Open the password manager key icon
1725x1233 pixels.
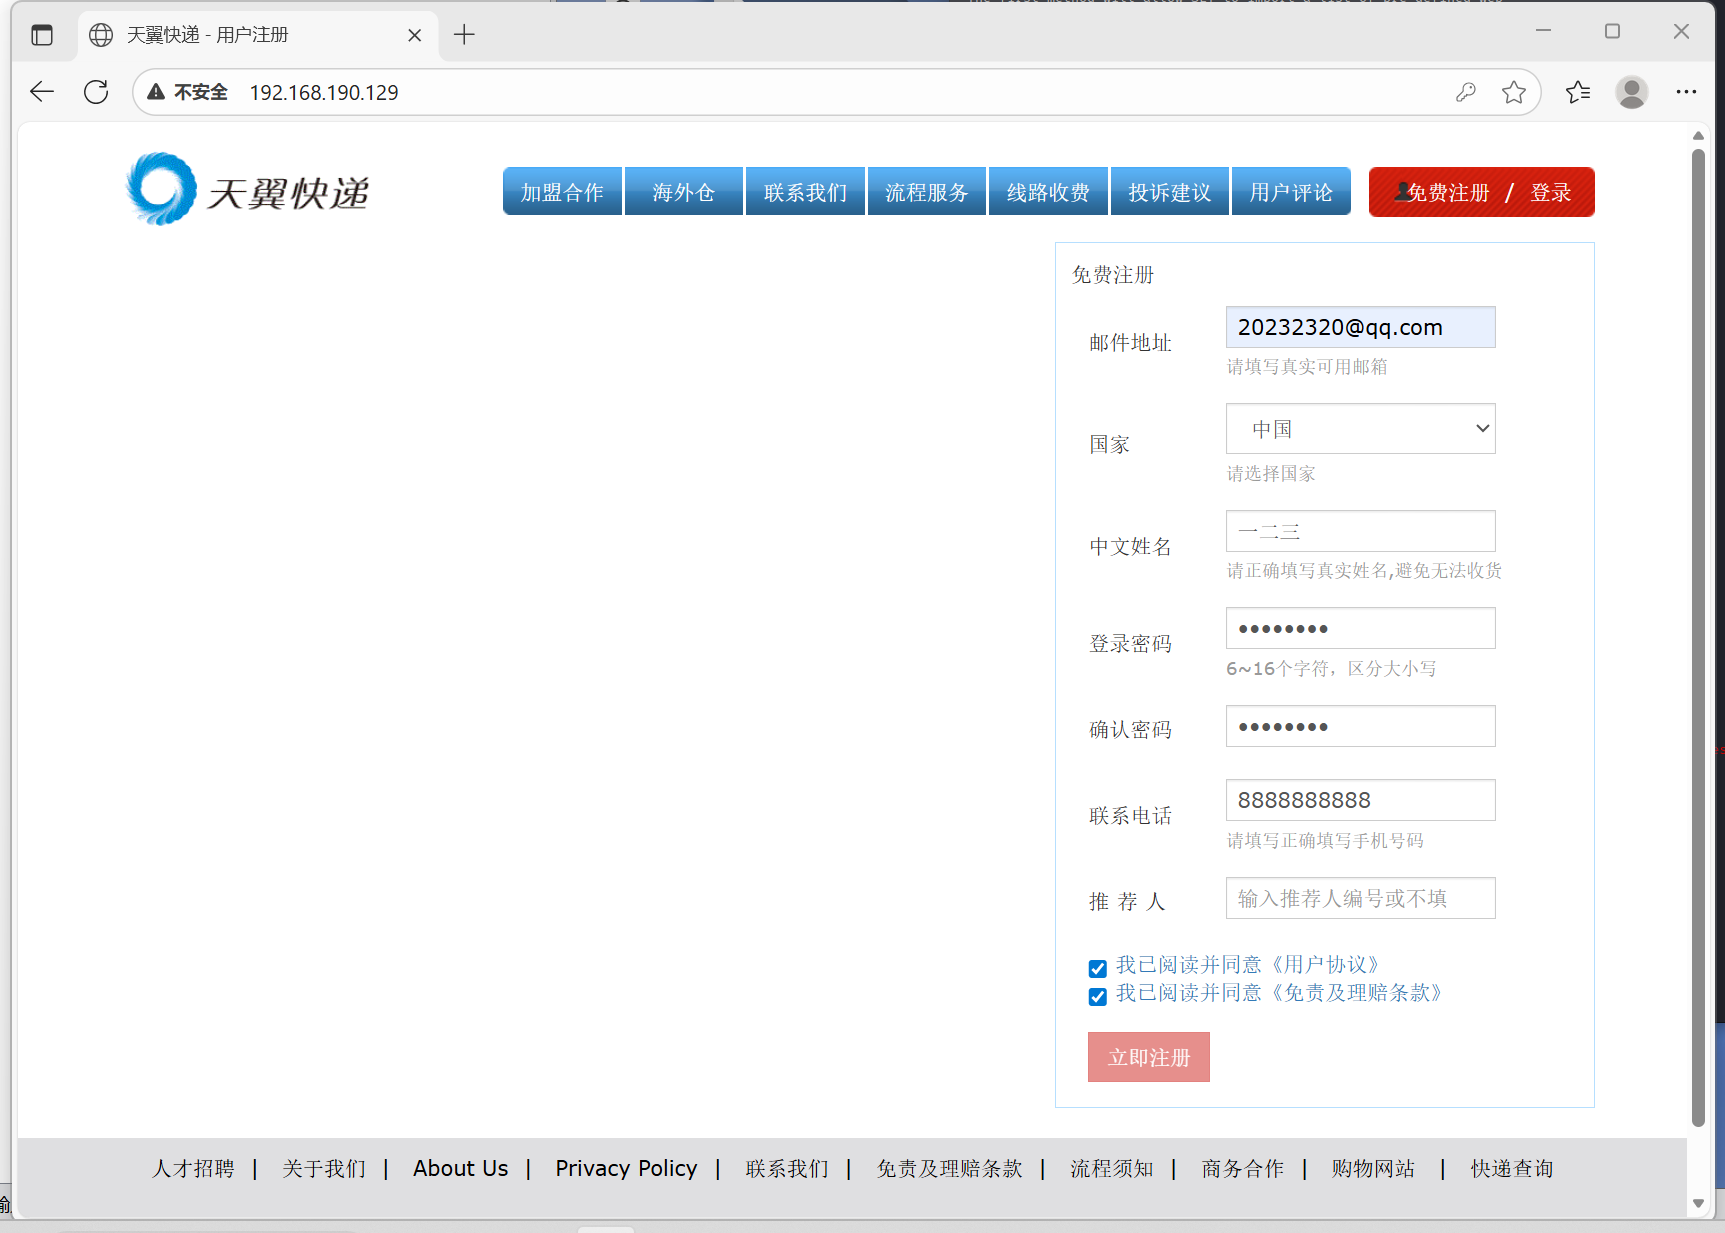pos(1466,91)
